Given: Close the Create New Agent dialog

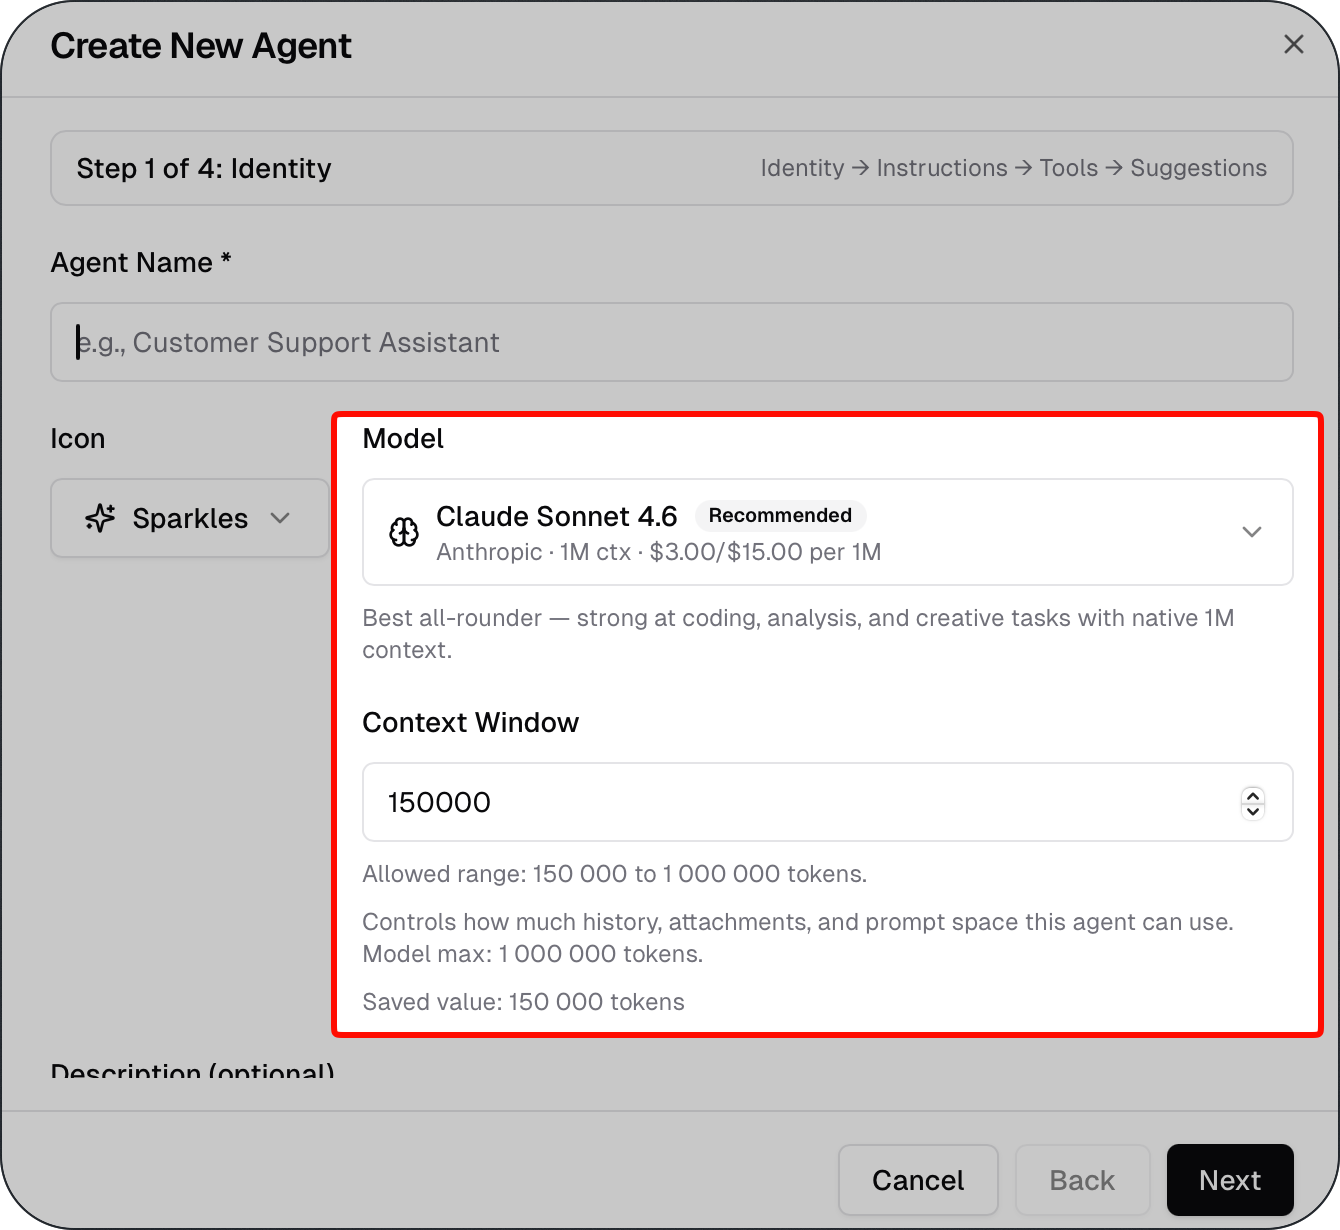Looking at the screenshot, I should click(1294, 44).
